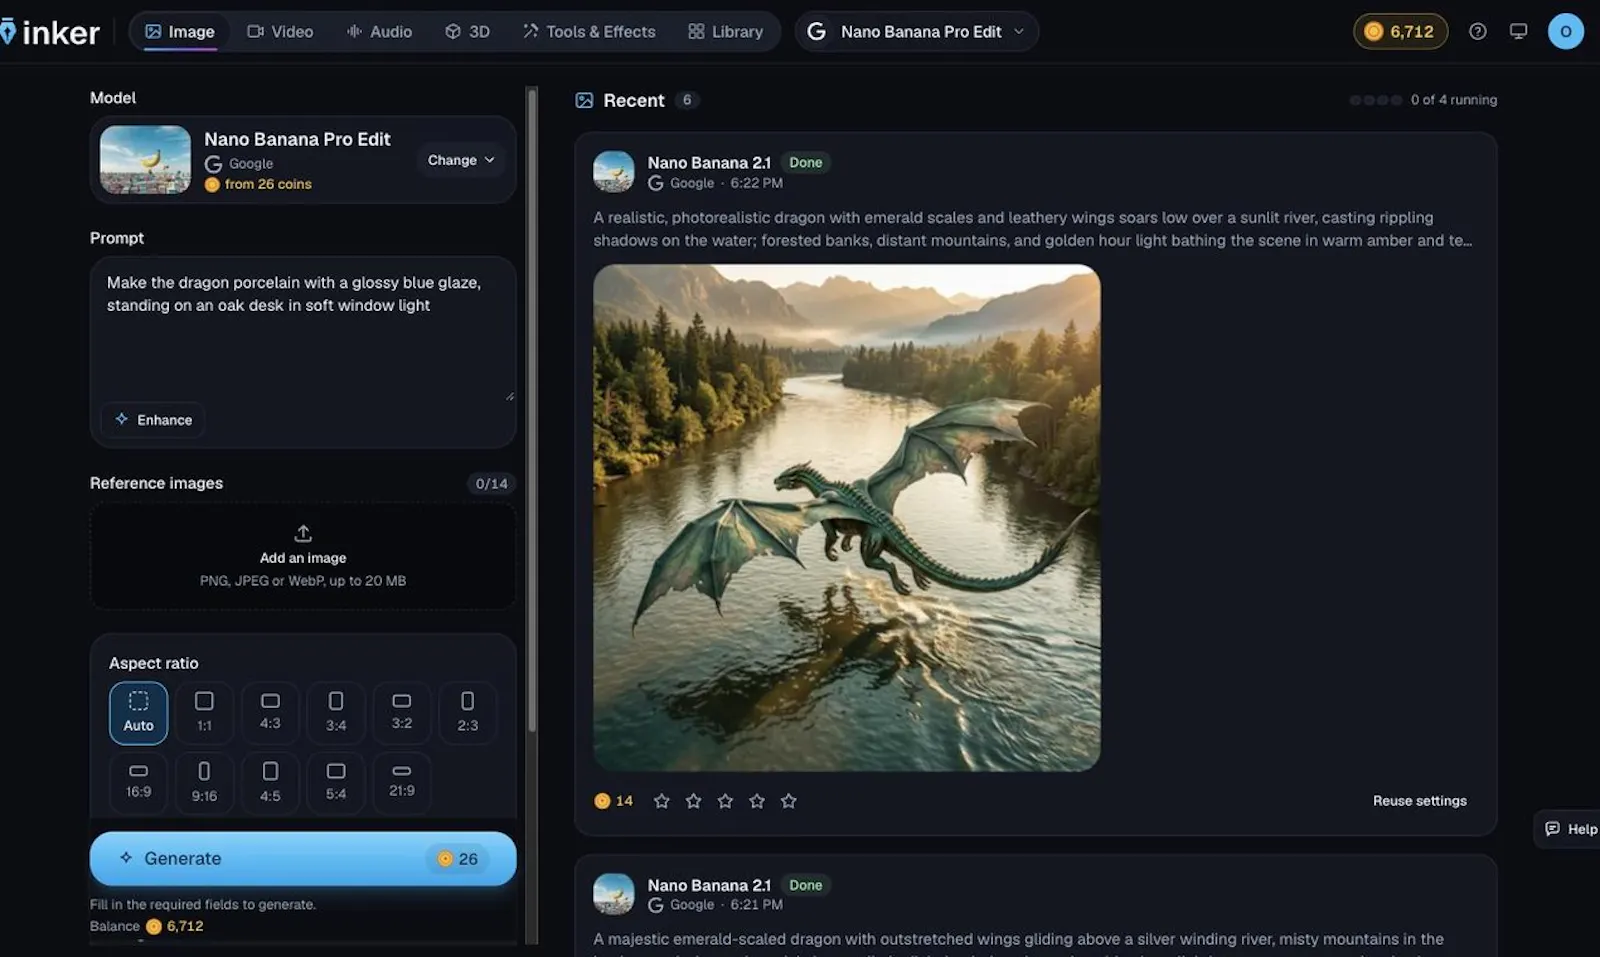Open the user avatar labeled O
Screen dimensions: 1600x957
click(x=1565, y=31)
